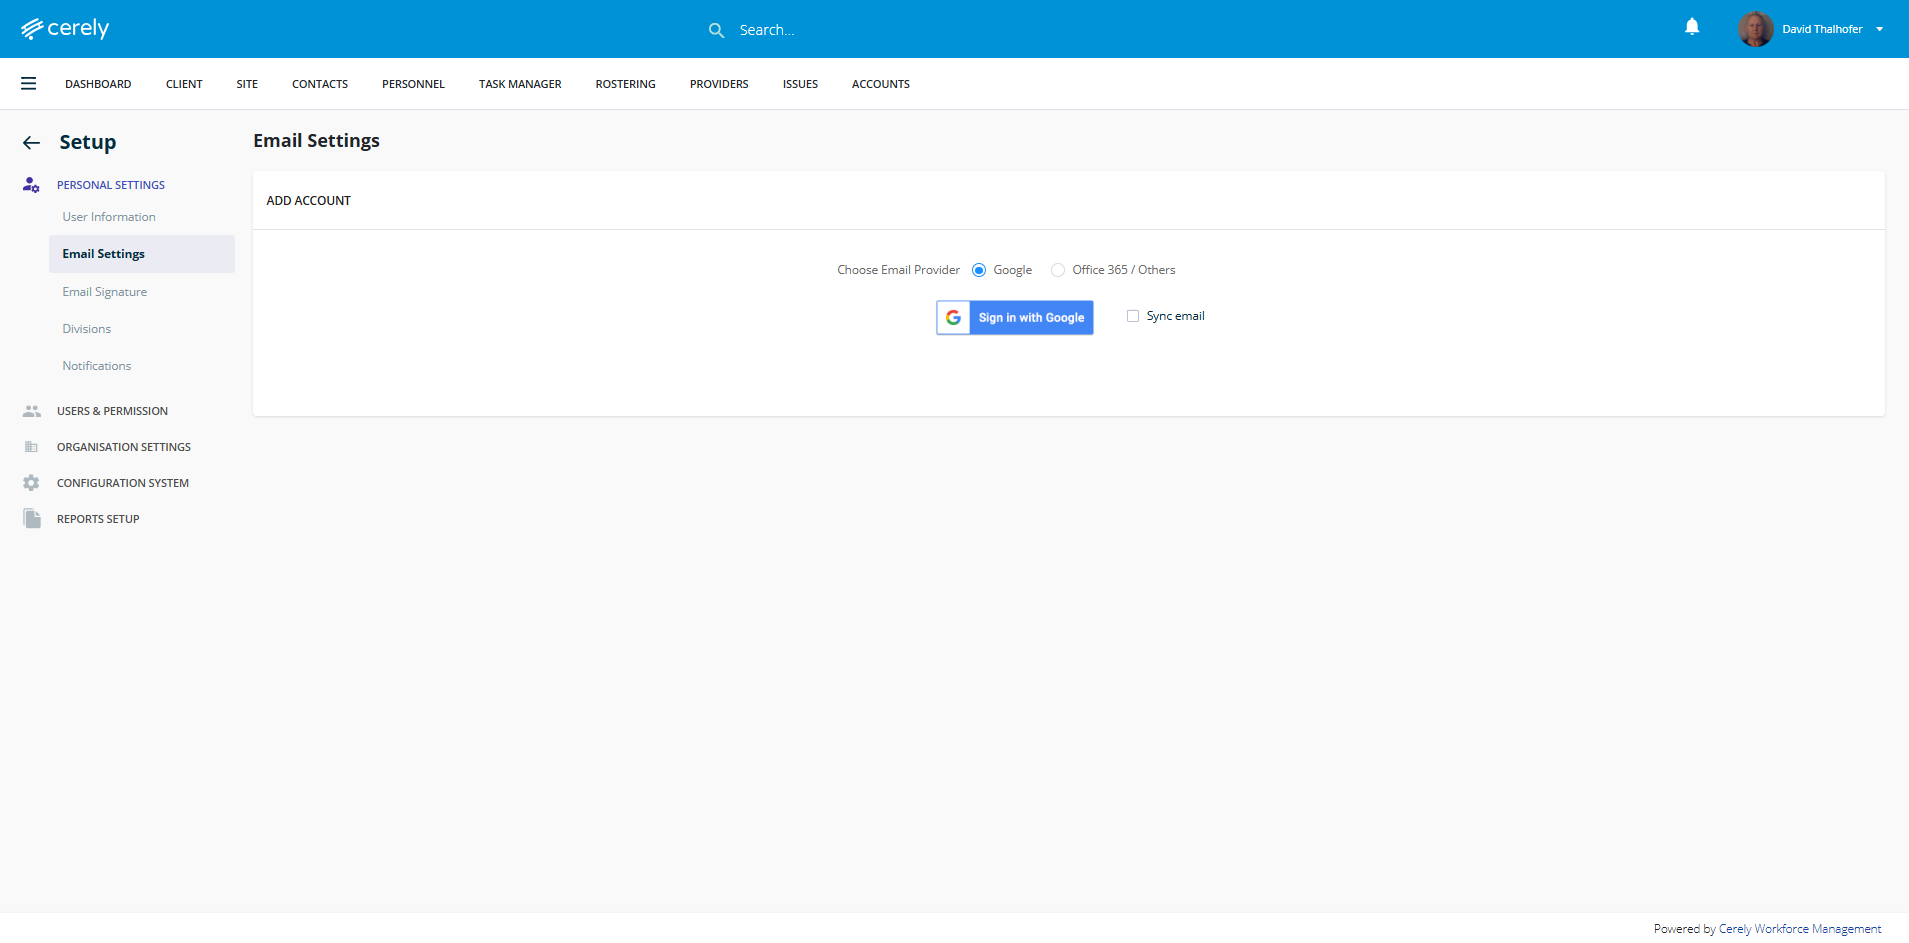This screenshot has height=943, width=1909.
Task: Click the Personal Settings user icon
Action: [x=31, y=185]
